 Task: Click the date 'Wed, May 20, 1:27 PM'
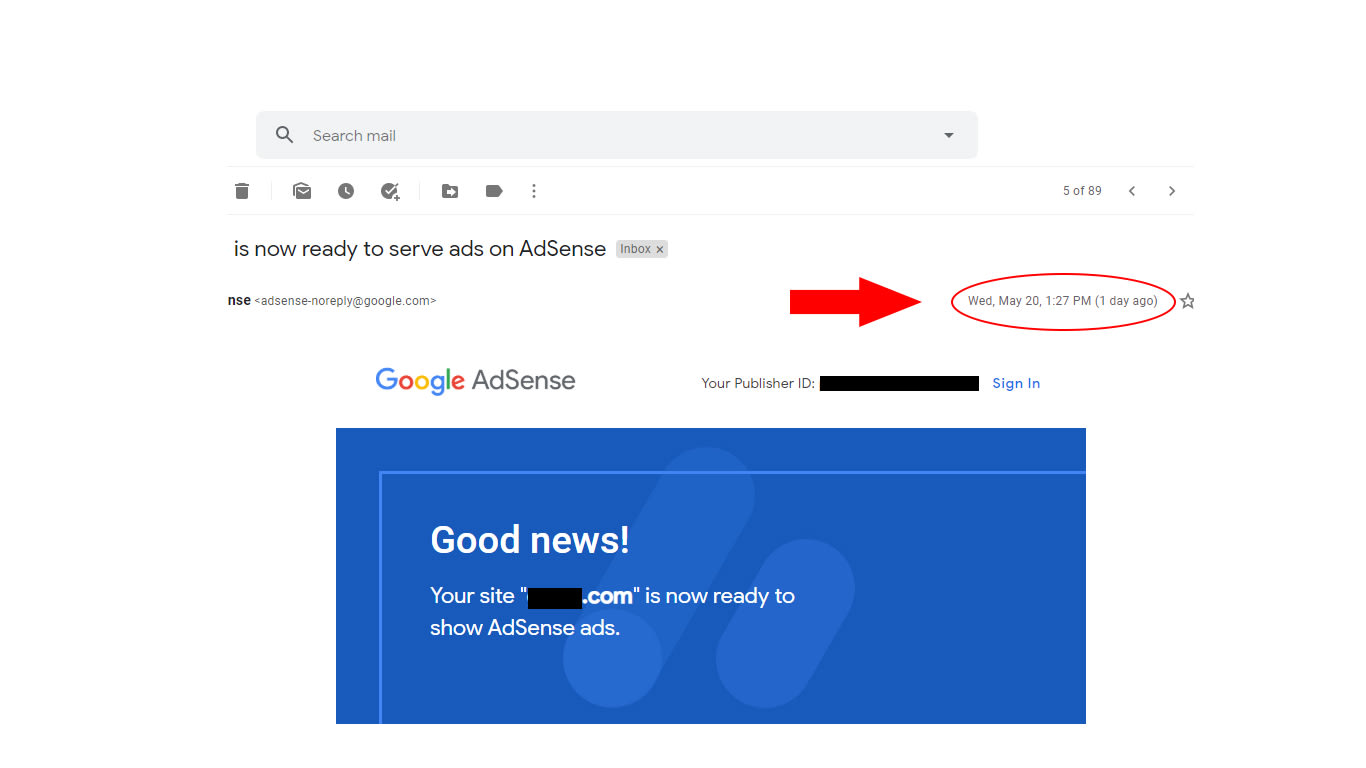1029,301
